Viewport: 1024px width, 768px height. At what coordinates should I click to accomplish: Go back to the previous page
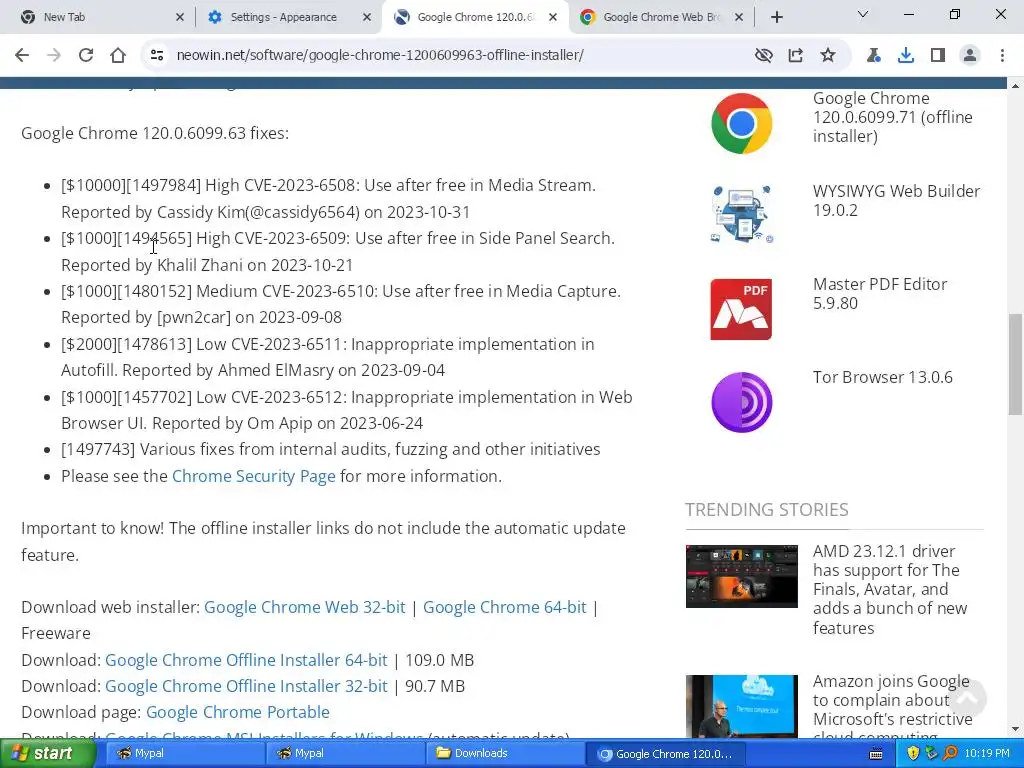tap(22, 55)
